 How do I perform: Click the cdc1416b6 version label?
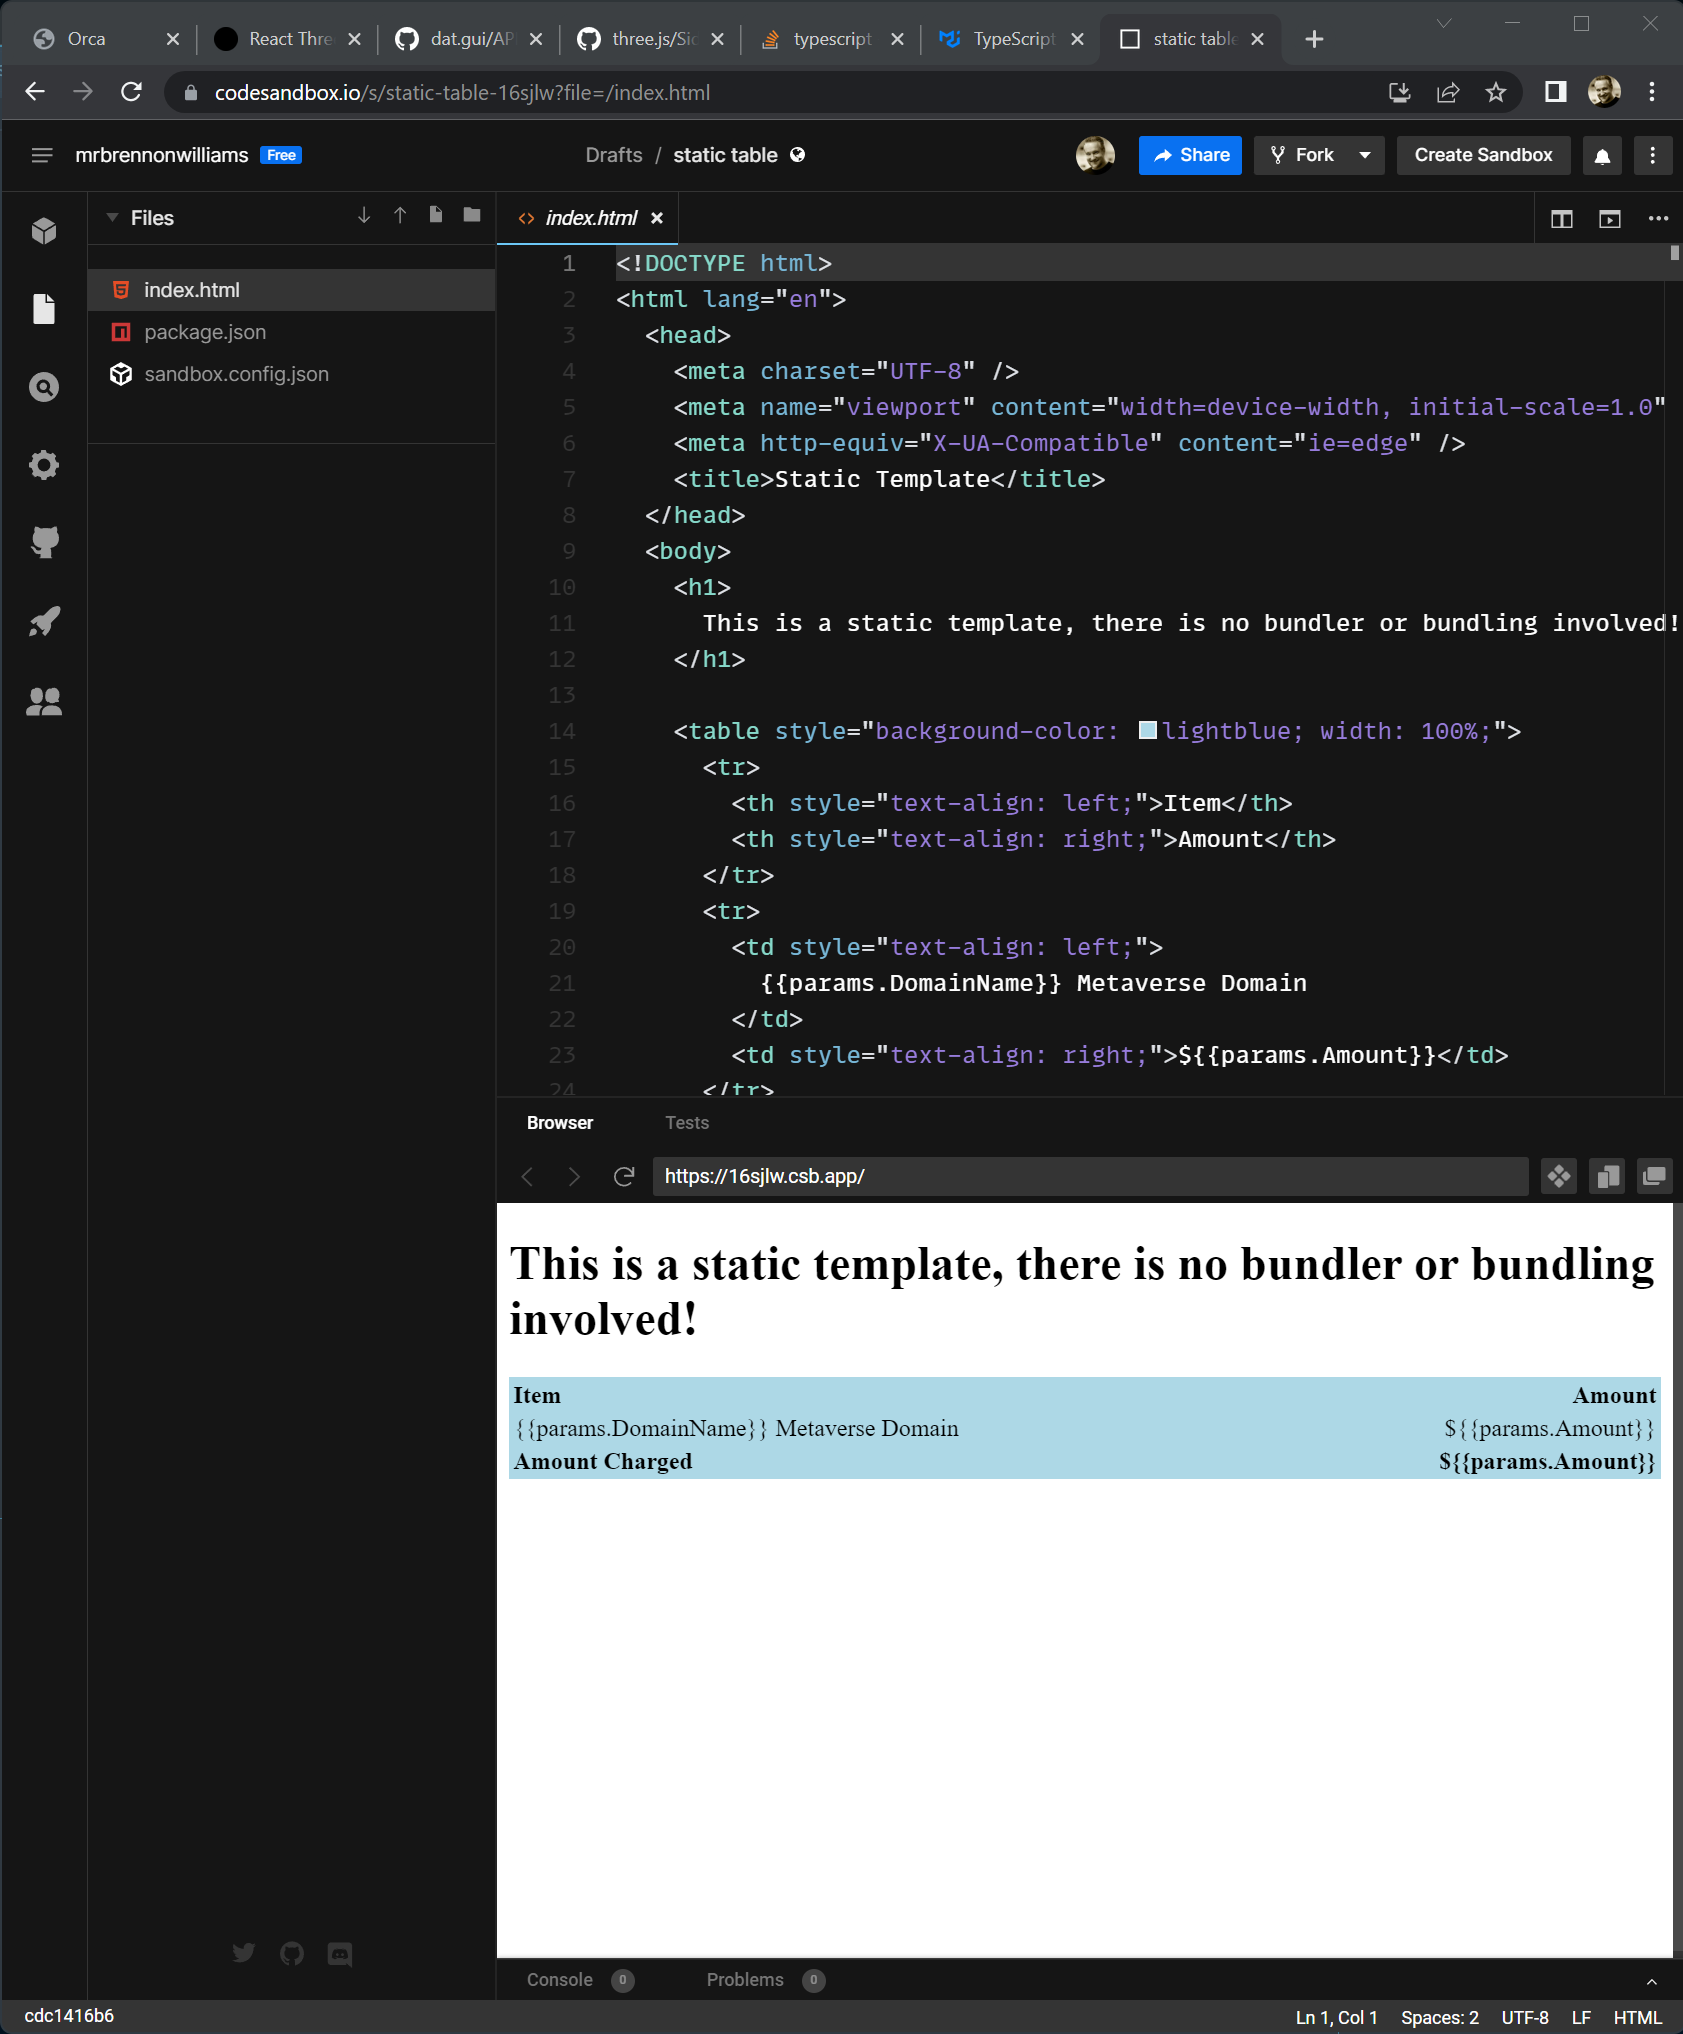69,2015
